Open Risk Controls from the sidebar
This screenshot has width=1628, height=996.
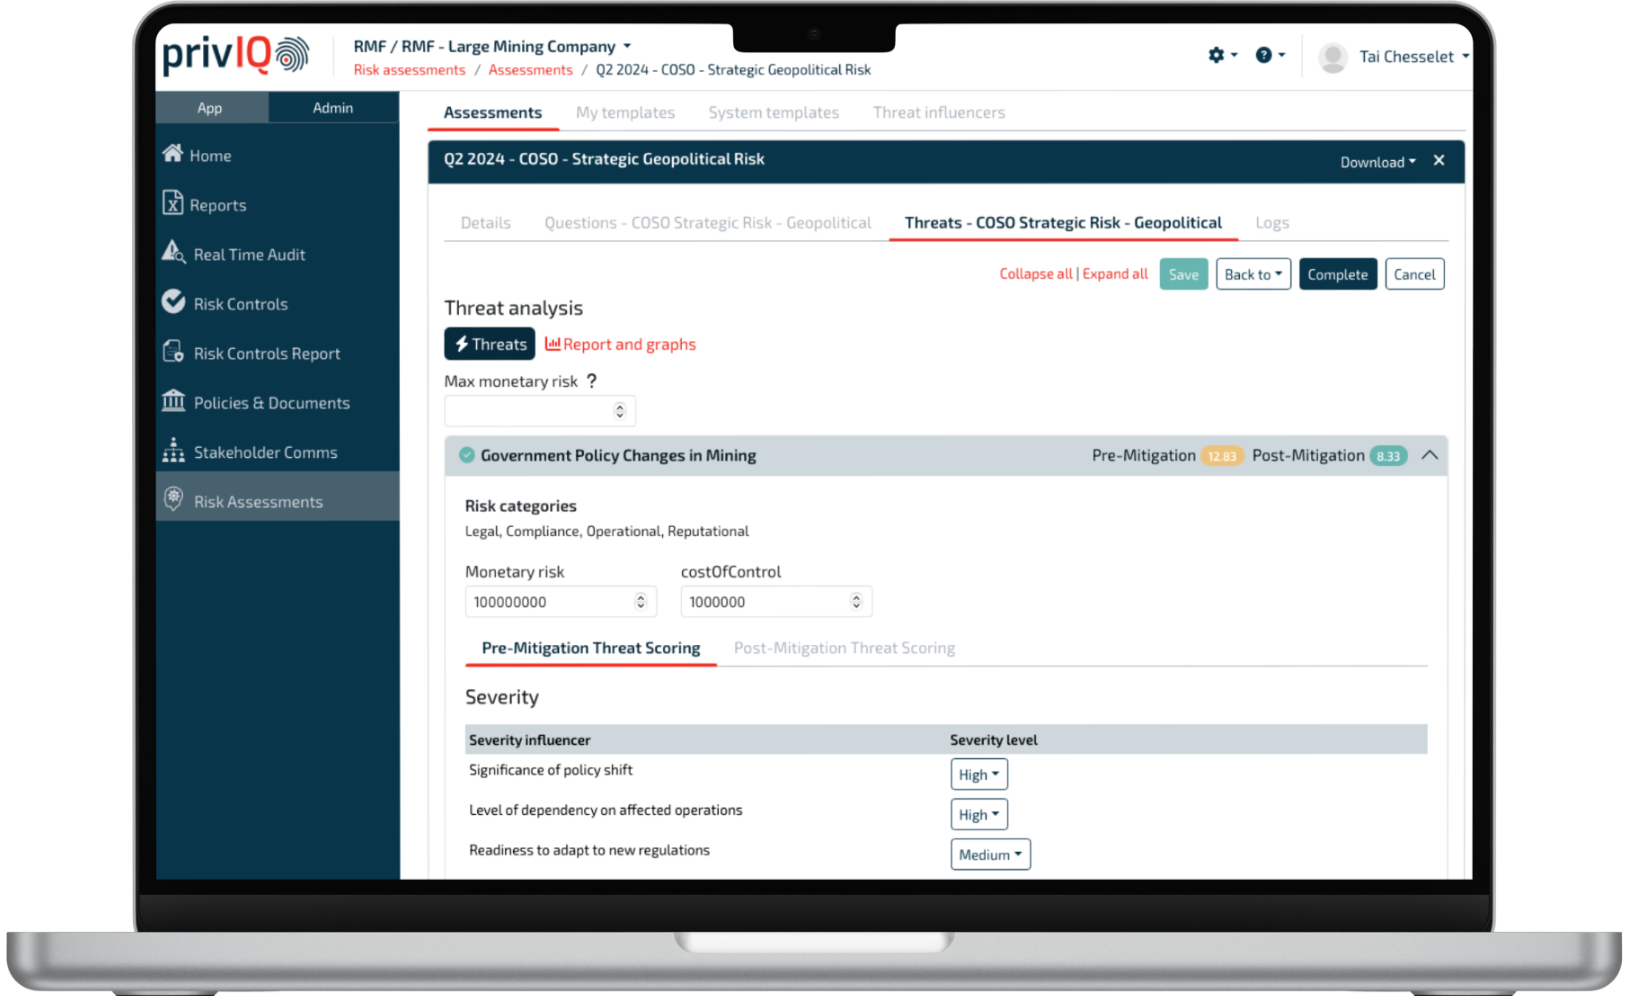tap(241, 303)
